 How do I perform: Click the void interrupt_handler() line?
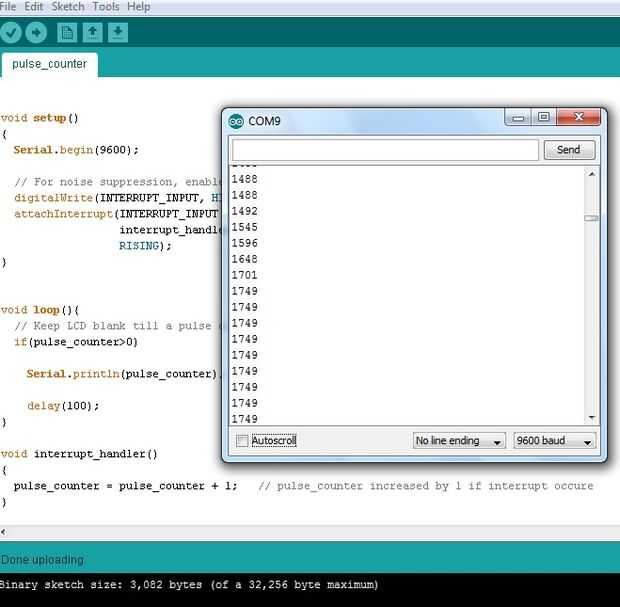tap(79, 454)
